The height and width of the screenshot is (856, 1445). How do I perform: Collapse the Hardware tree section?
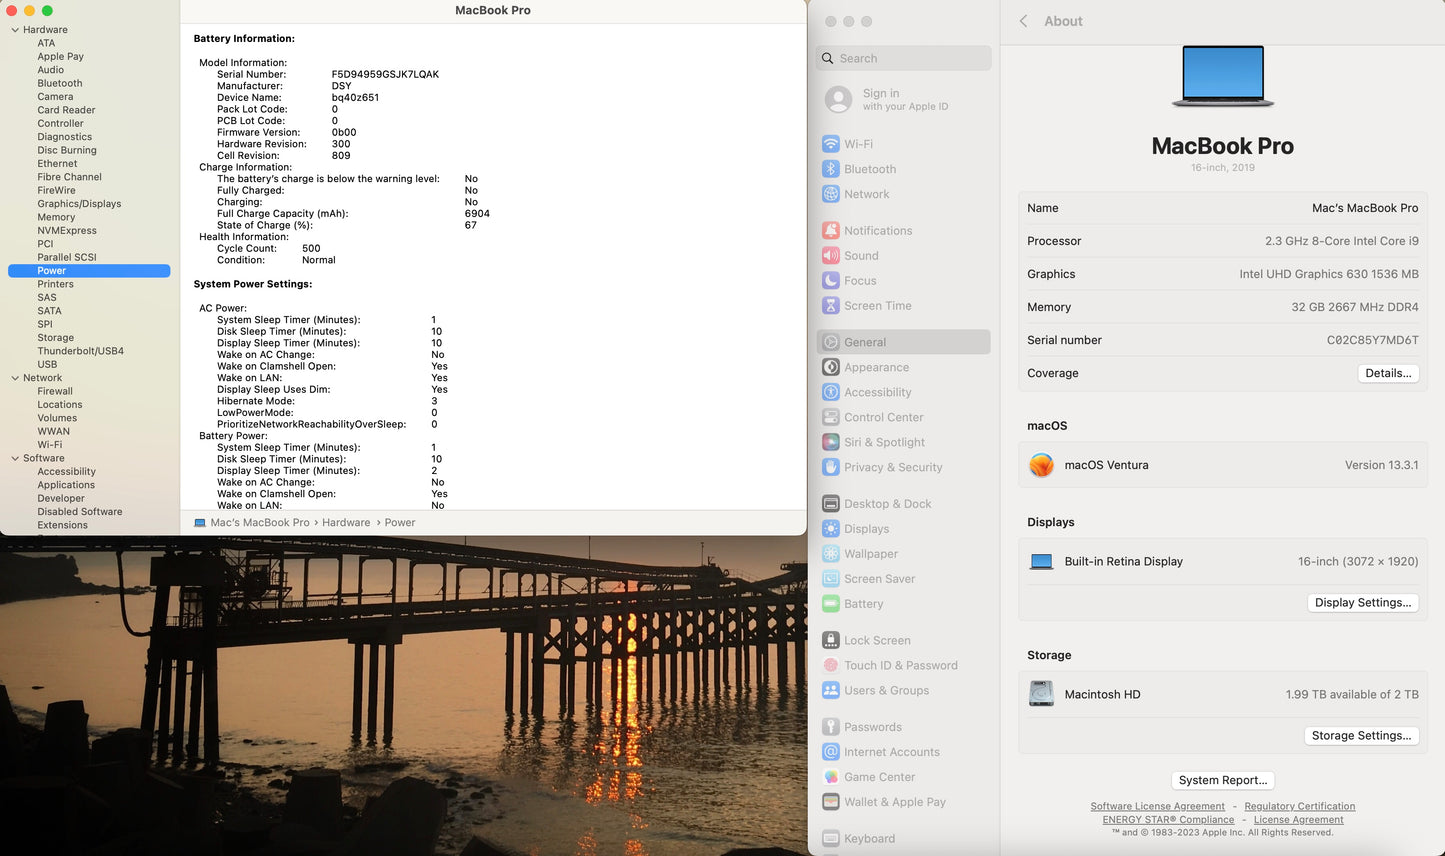pyautogui.click(x=15, y=30)
